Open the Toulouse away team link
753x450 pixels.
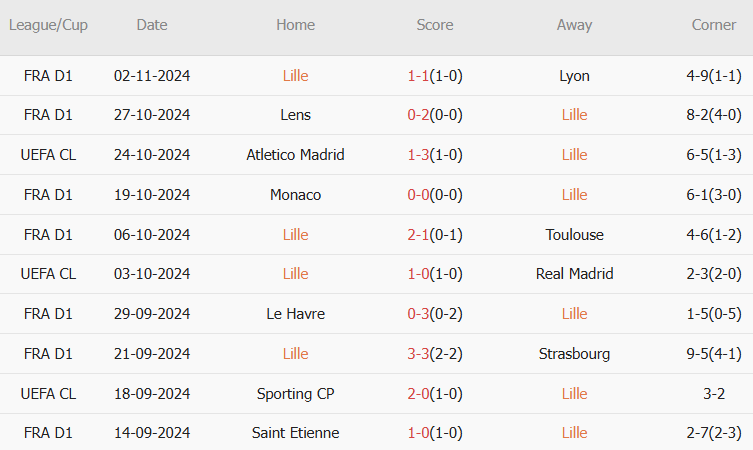(574, 235)
